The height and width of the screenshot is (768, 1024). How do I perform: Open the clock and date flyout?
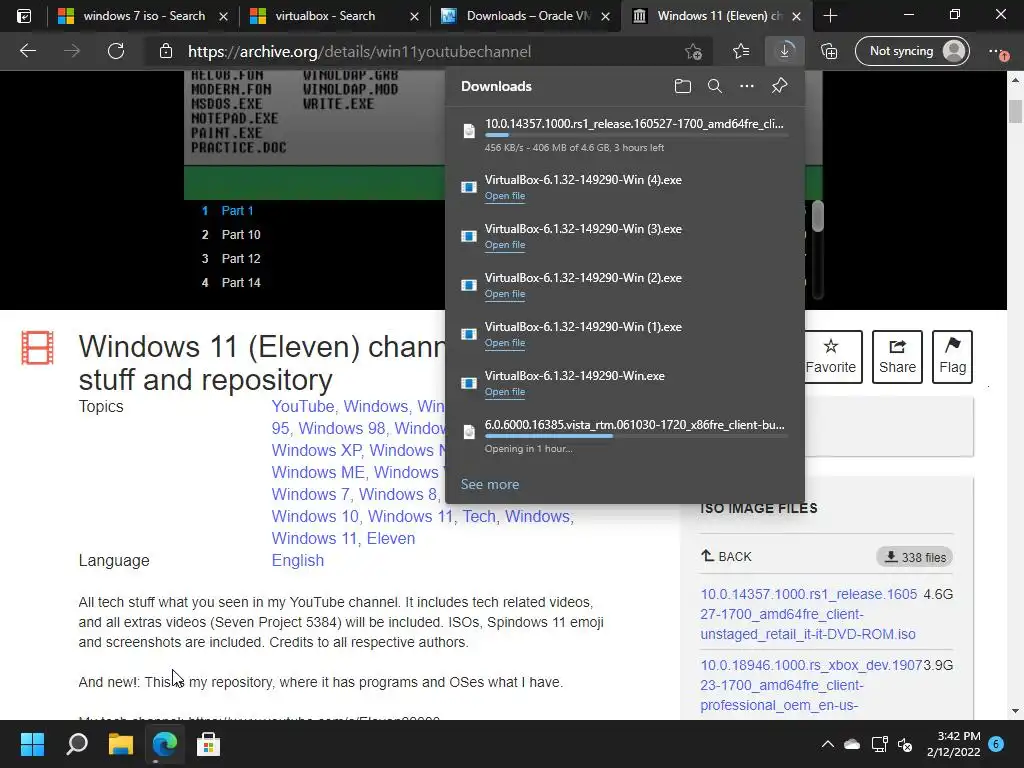pyautogui.click(x=953, y=744)
